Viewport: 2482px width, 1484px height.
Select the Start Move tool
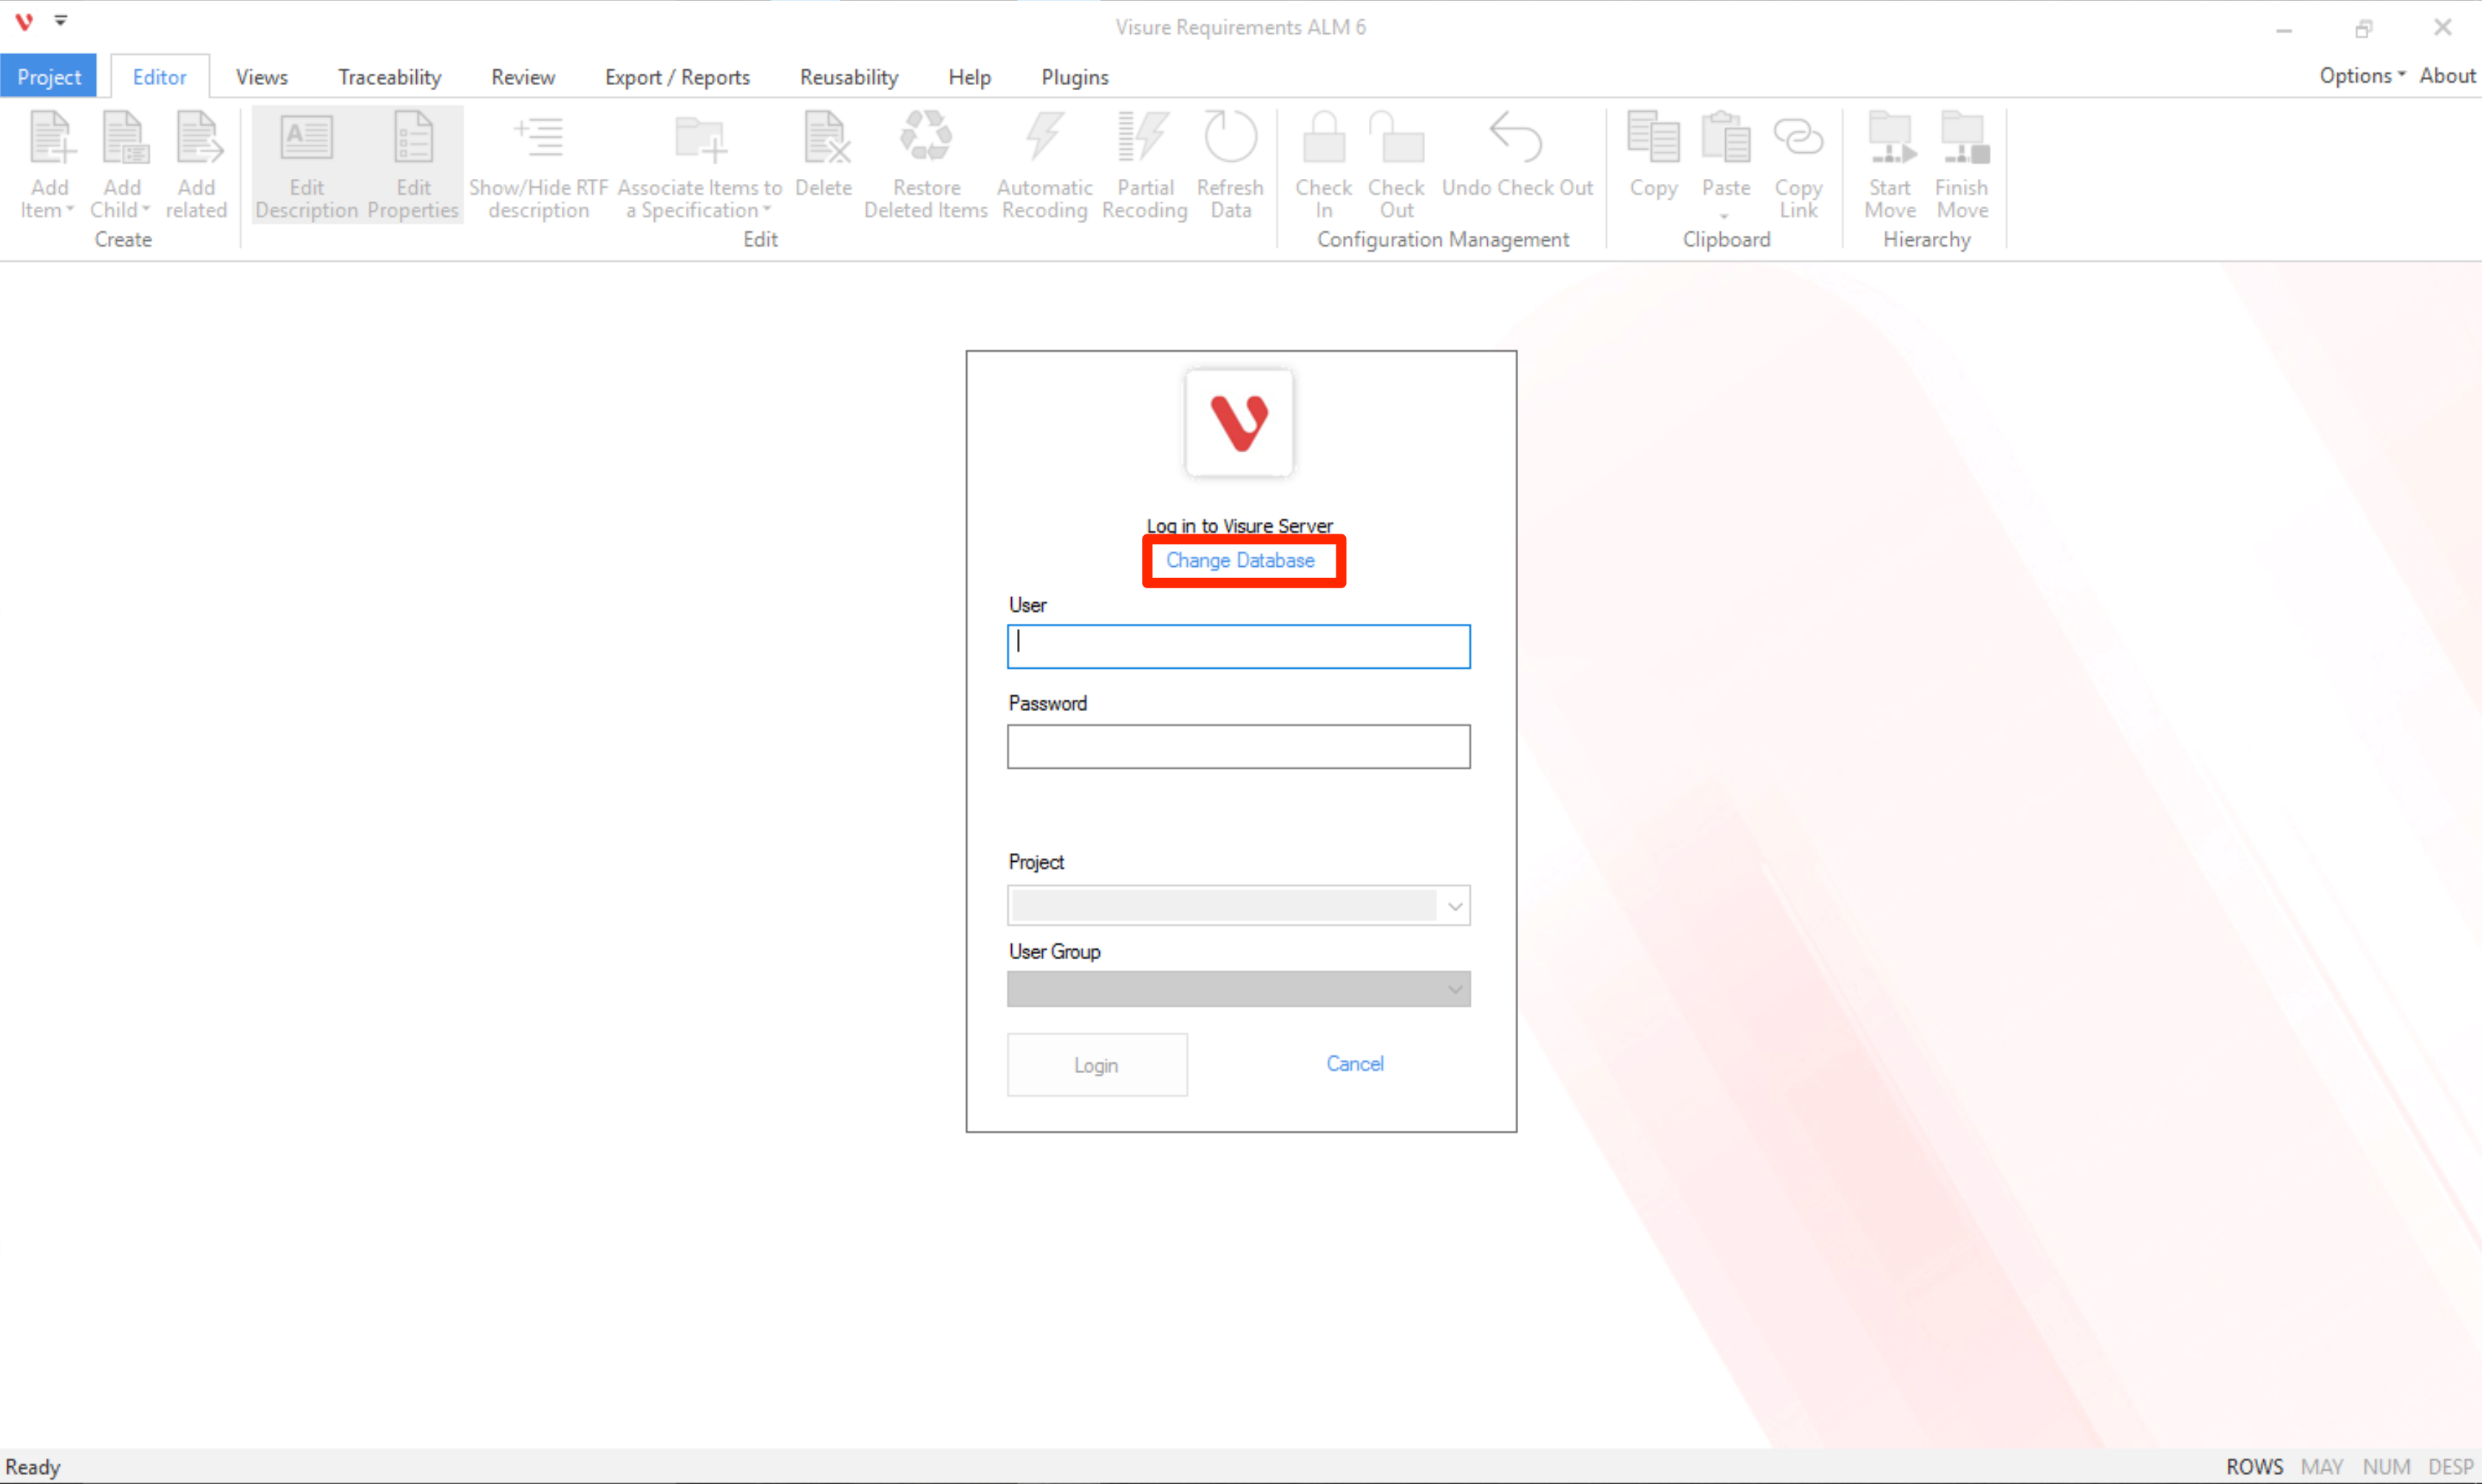(1889, 165)
